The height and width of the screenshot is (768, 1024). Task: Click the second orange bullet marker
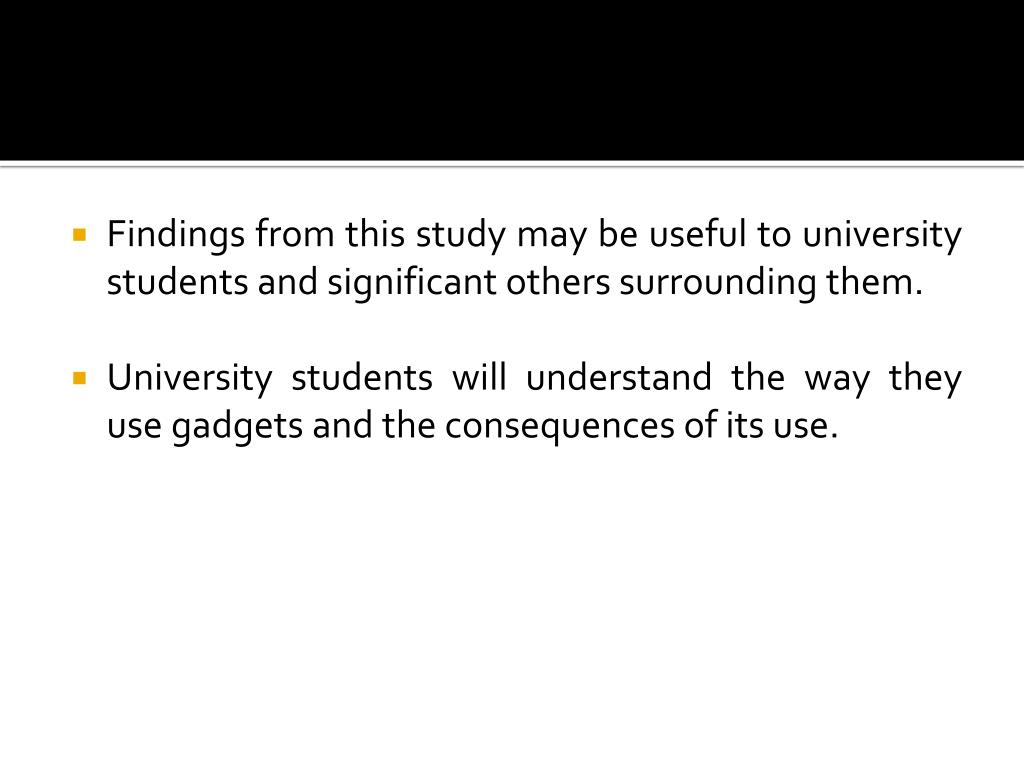80,378
